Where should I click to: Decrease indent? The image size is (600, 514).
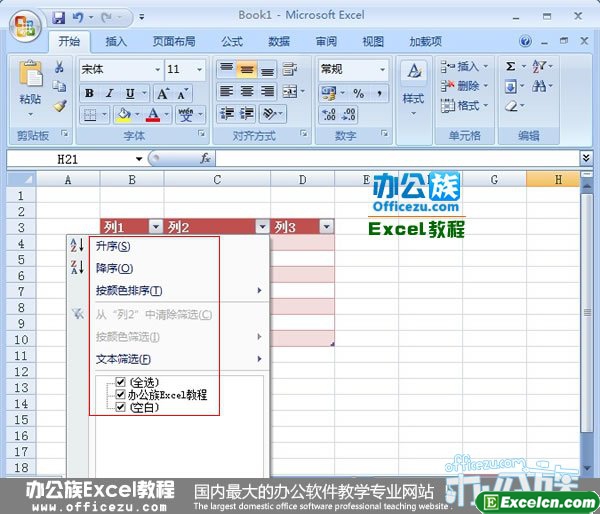click(227, 114)
